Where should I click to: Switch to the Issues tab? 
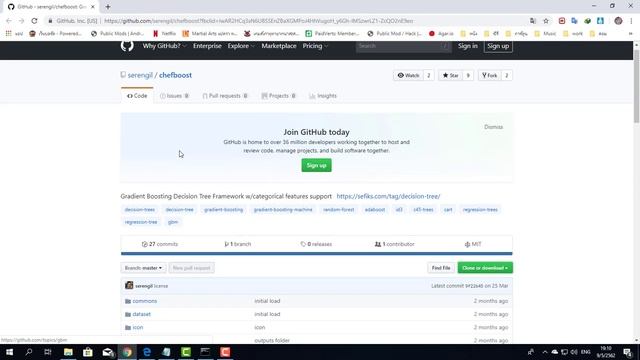click(x=174, y=96)
